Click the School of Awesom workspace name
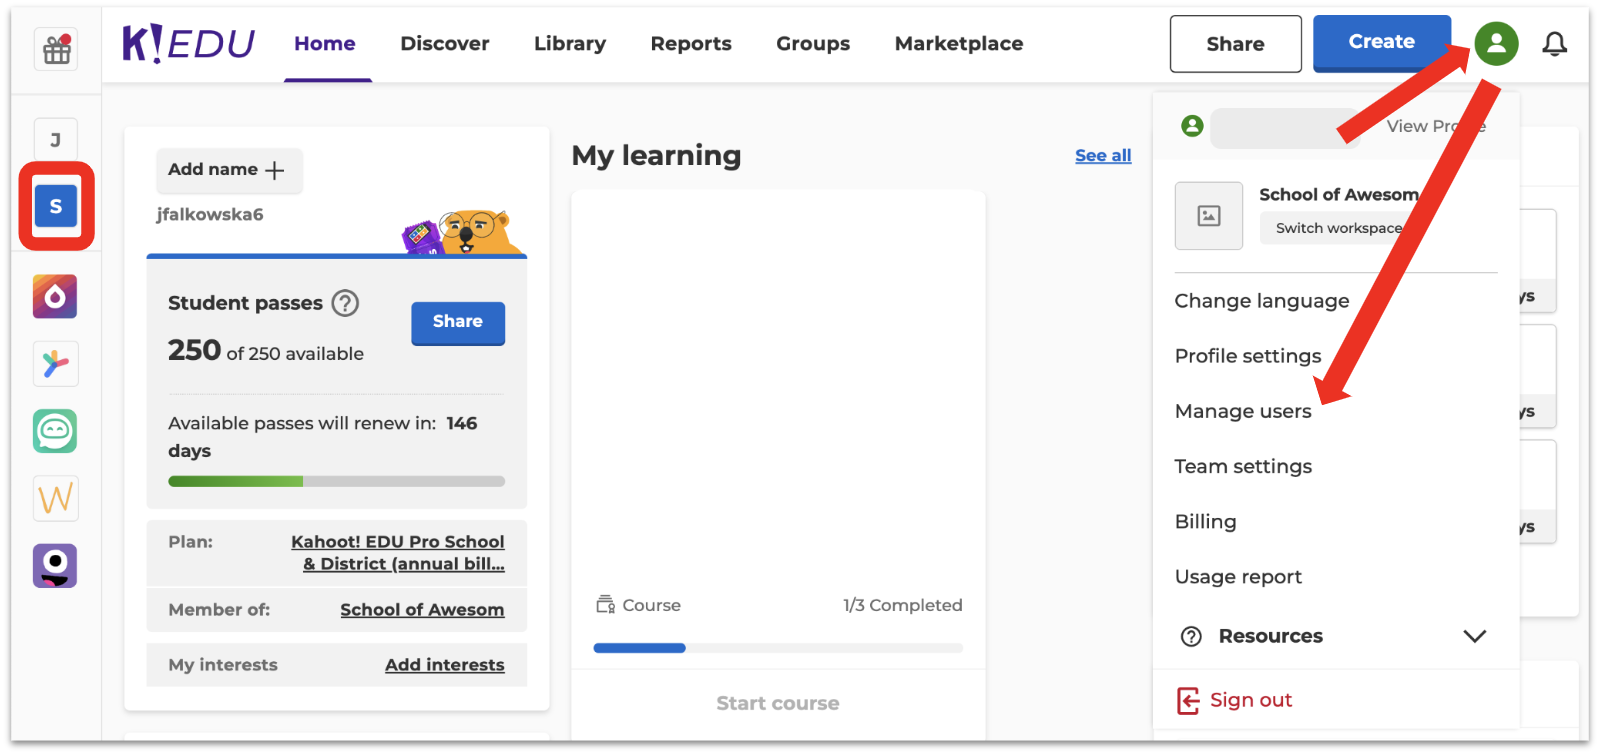Image resolution: width=1600 pixels, height=754 pixels. click(1340, 195)
